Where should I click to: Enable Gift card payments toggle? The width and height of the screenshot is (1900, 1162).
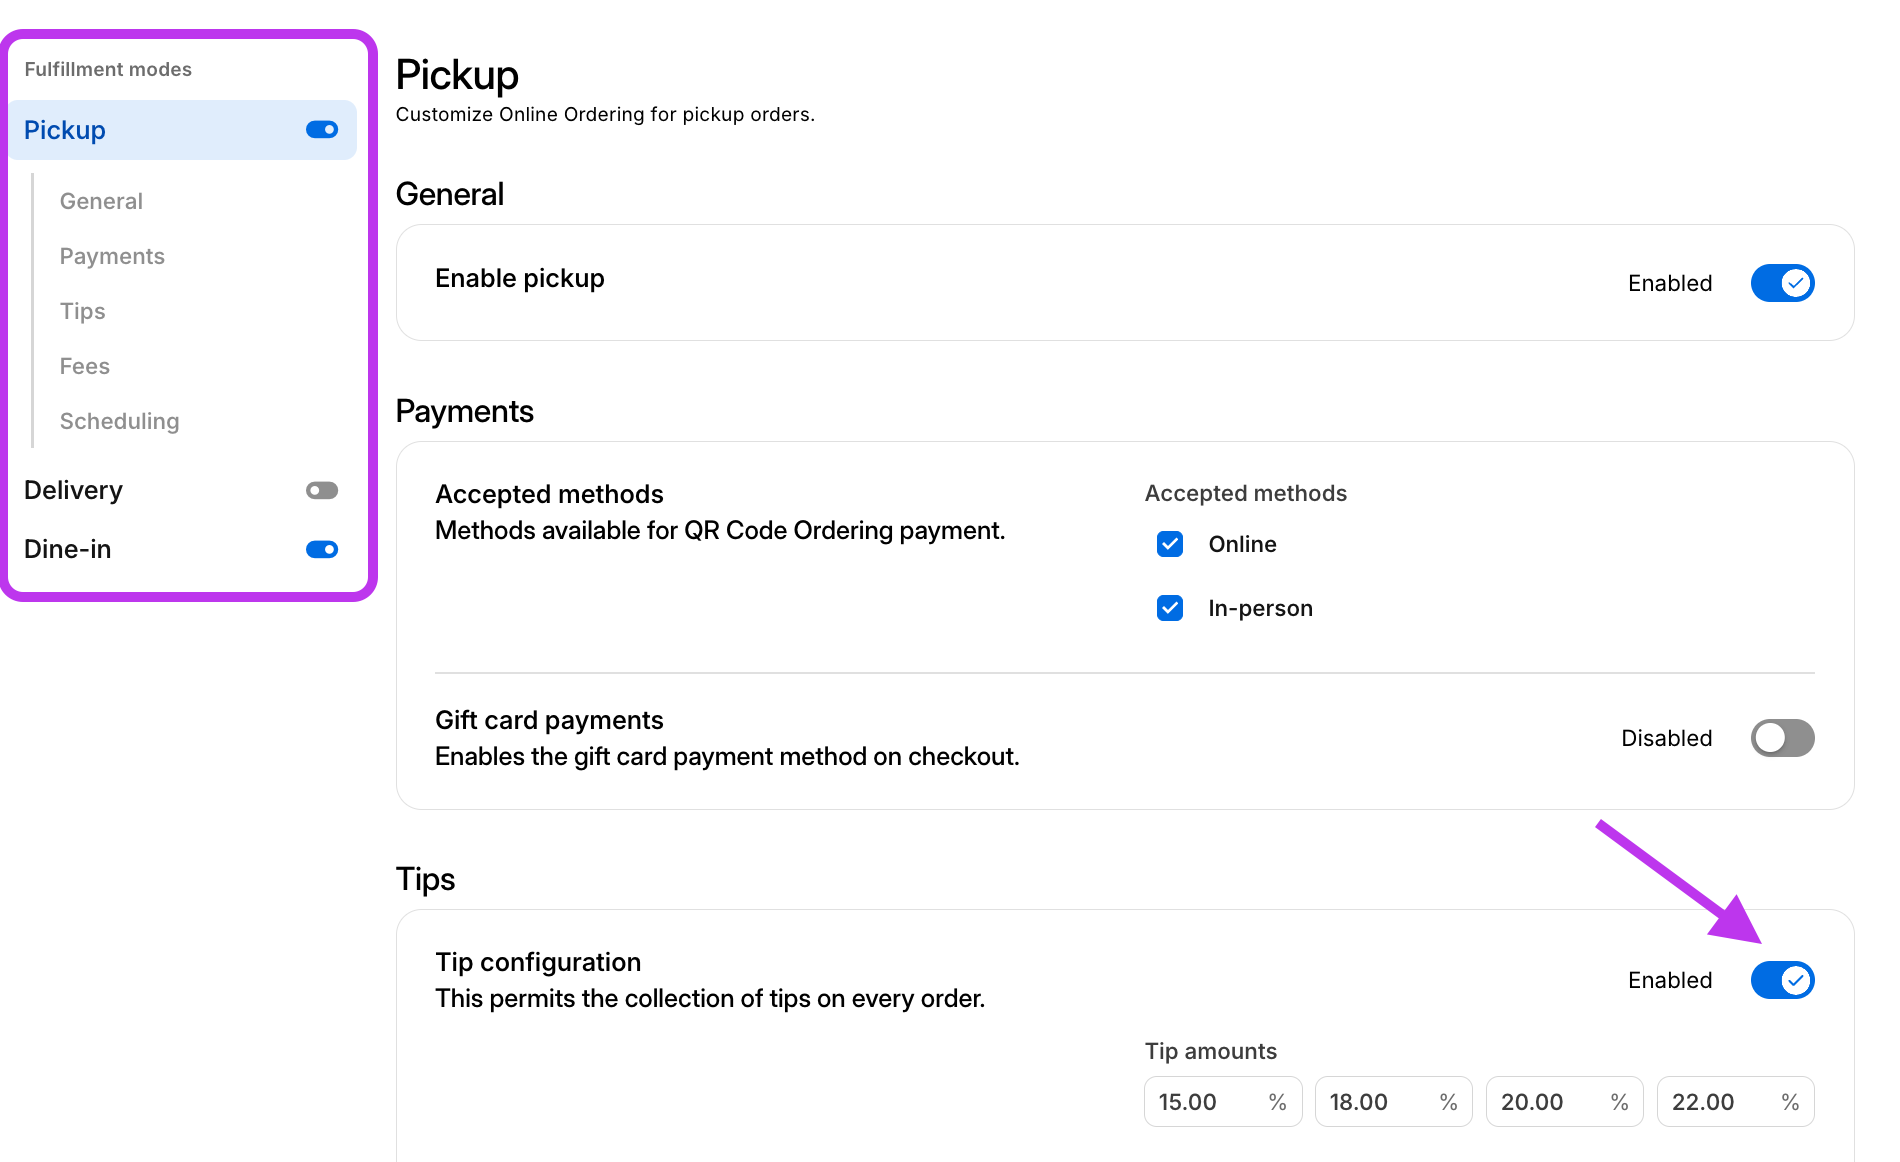click(x=1782, y=738)
